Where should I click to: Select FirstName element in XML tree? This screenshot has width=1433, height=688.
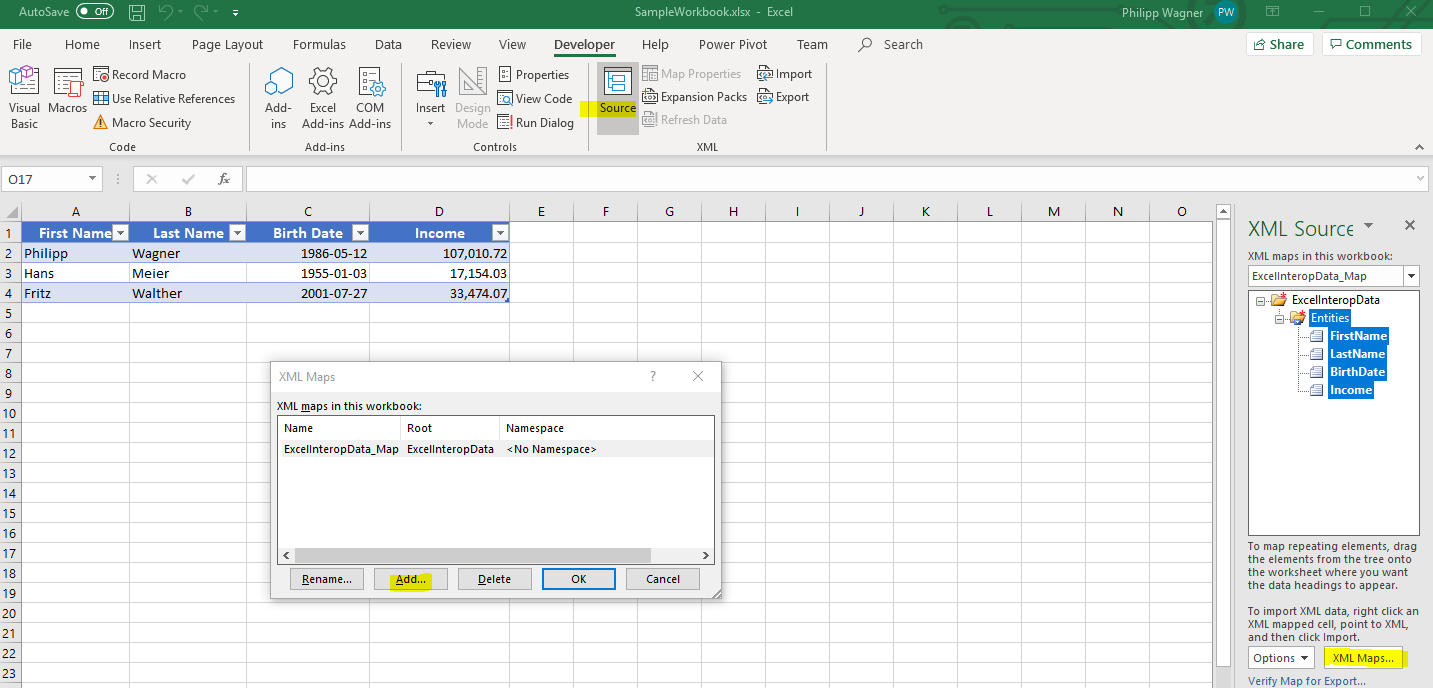[1358, 336]
